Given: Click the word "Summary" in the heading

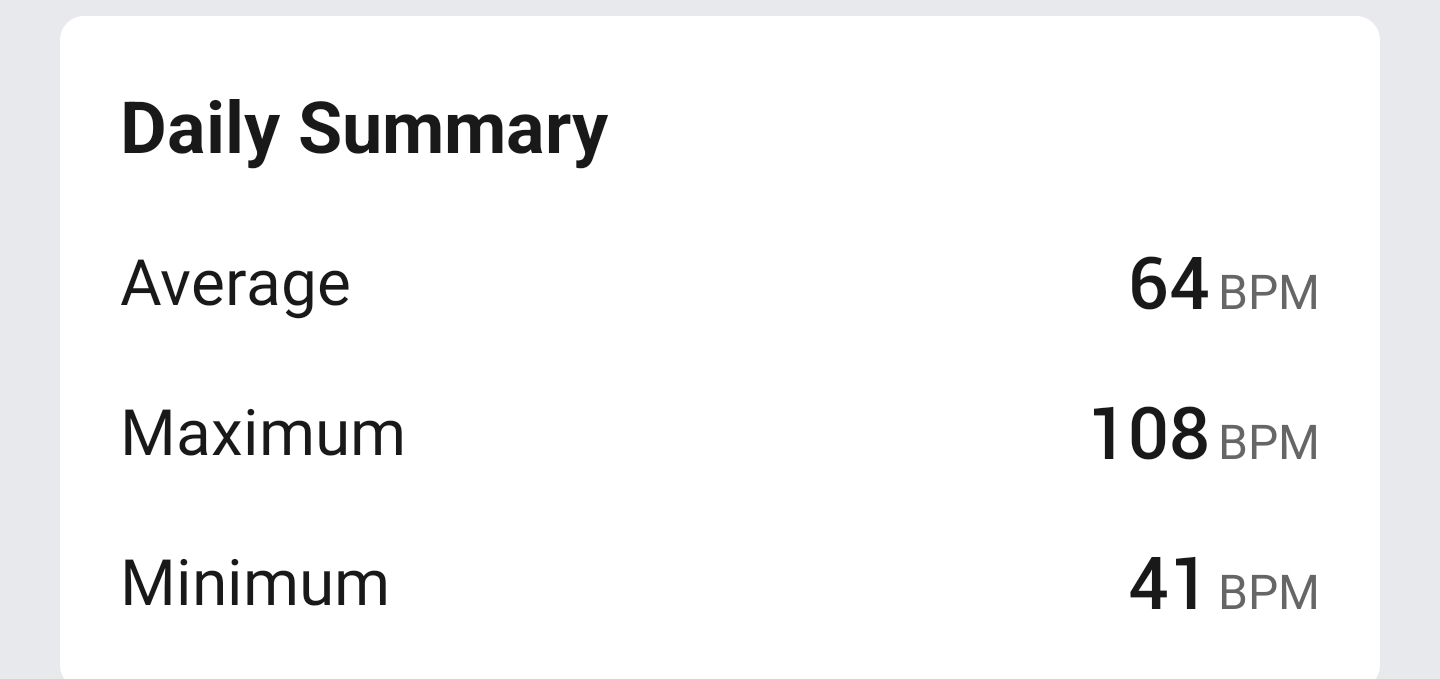Looking at the screenshot, I should point(452,130).
